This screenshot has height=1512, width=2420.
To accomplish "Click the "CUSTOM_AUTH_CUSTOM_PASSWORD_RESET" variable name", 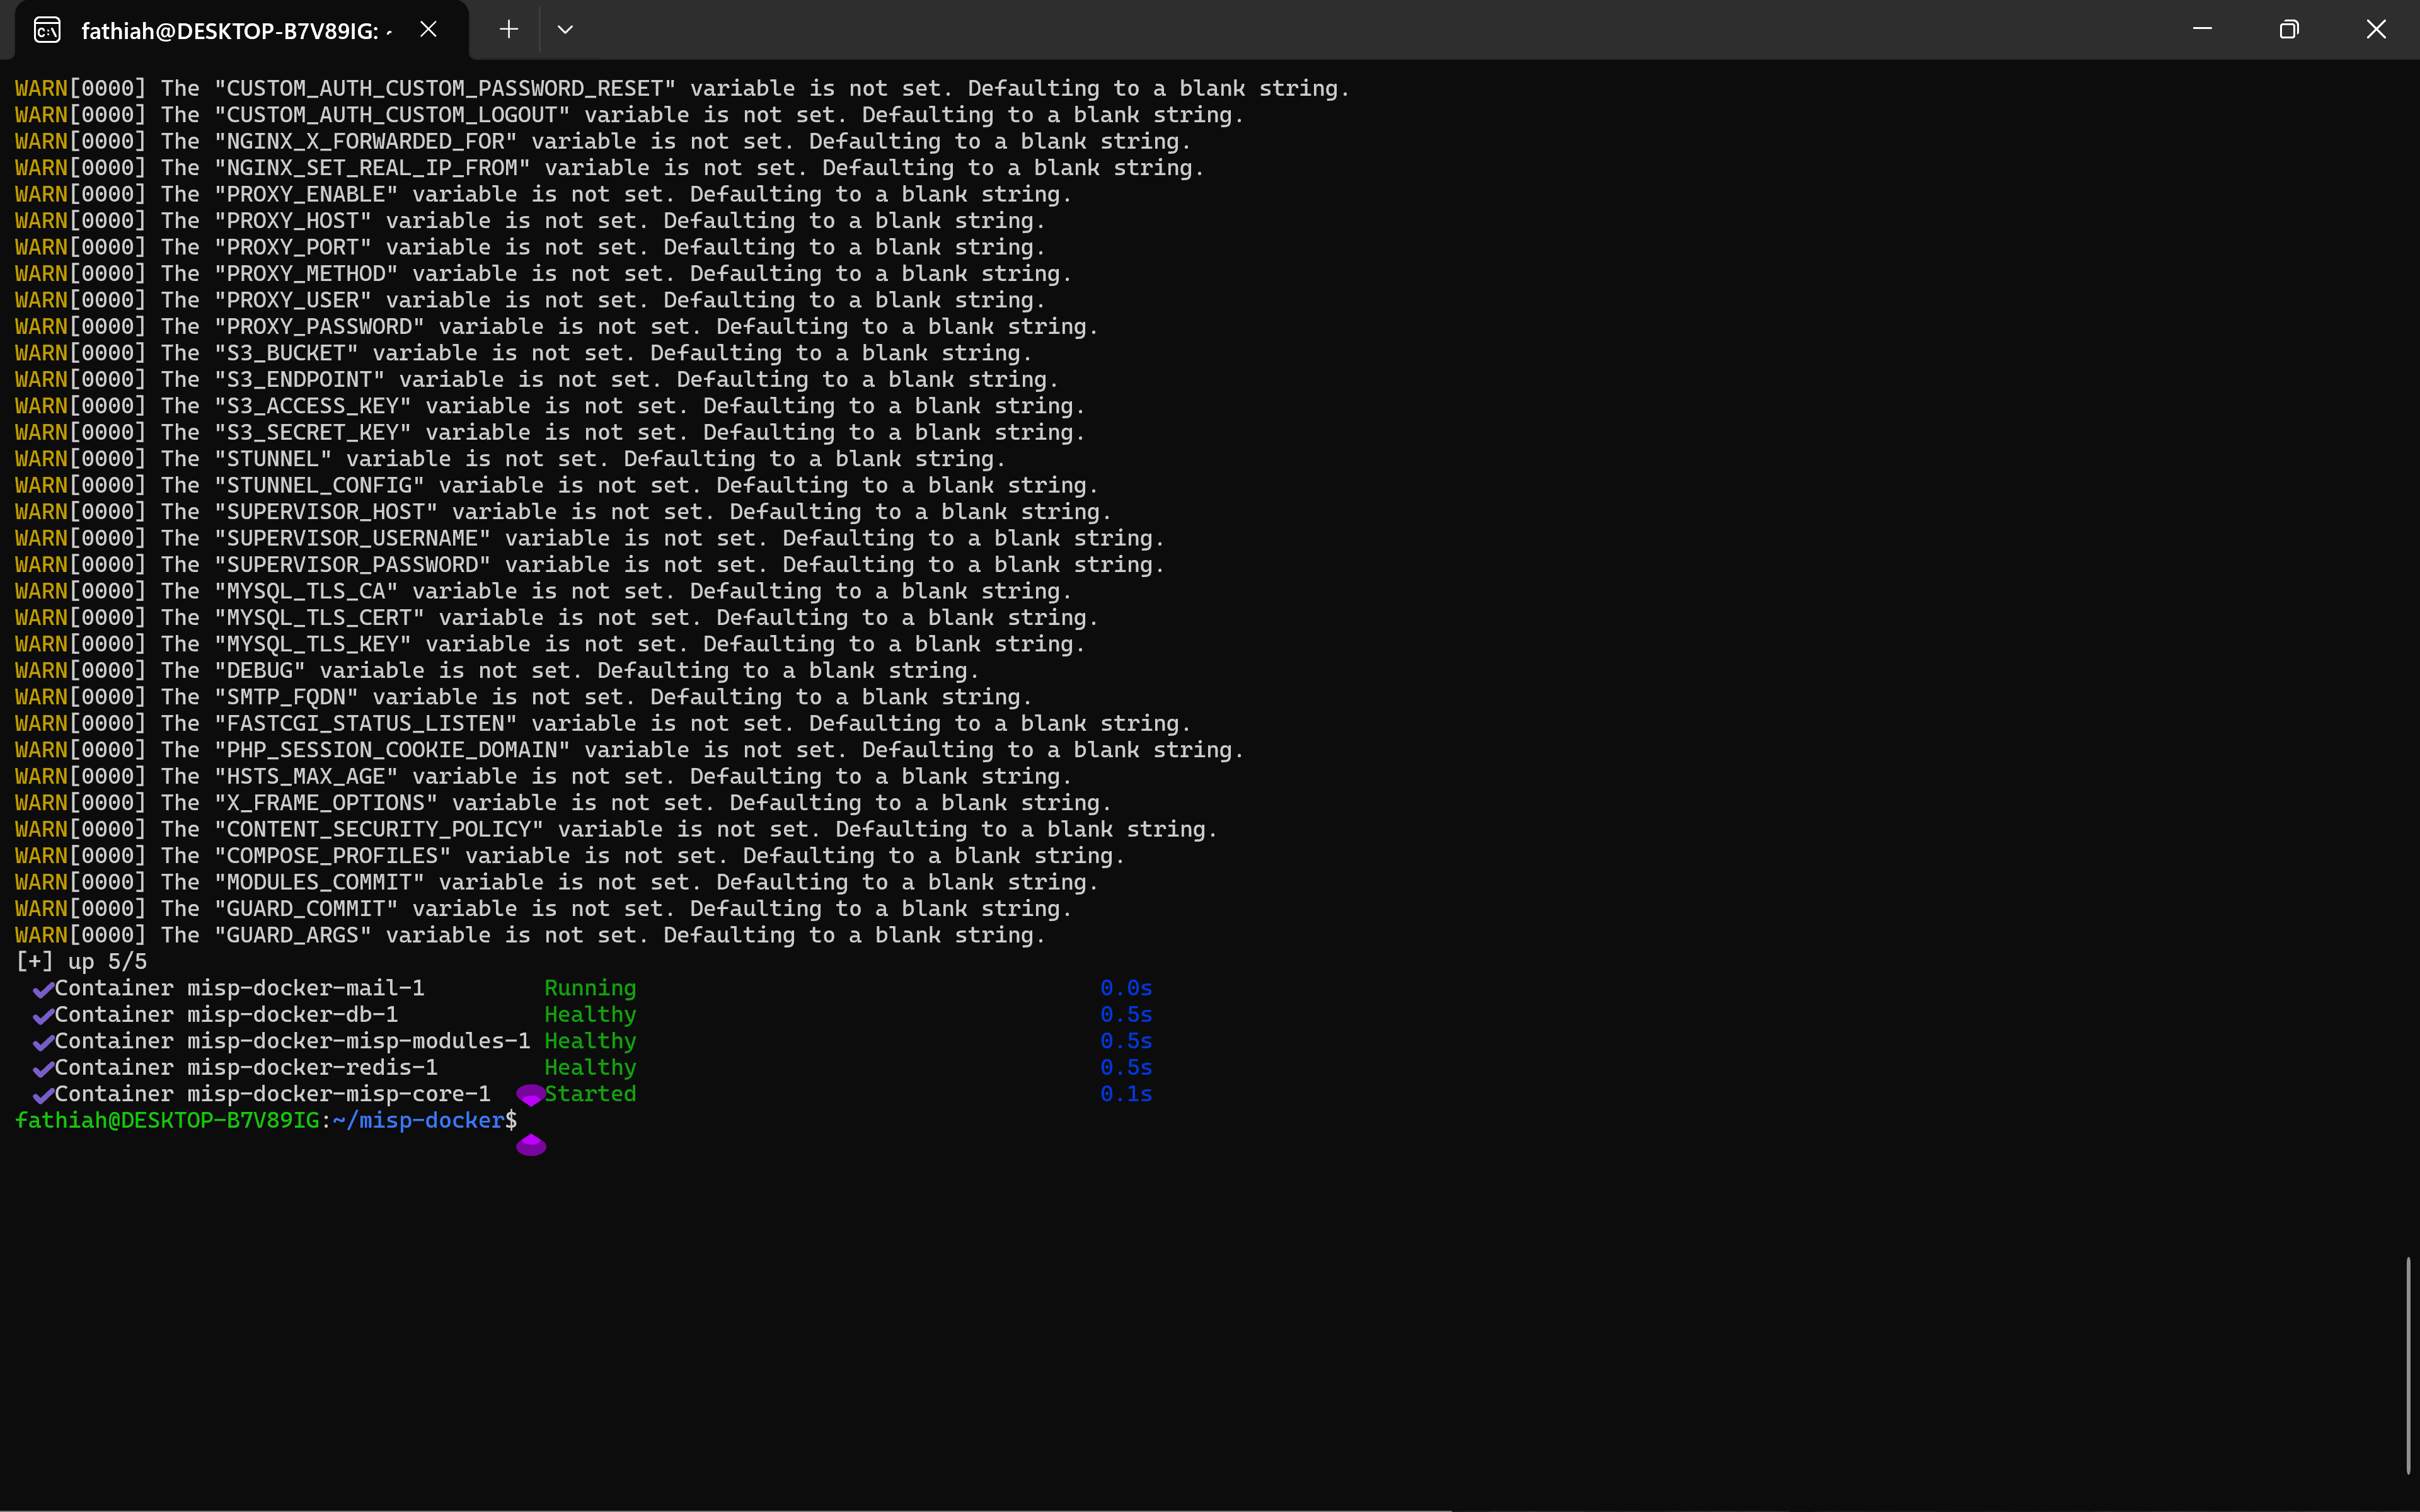I will pos(445,89).
